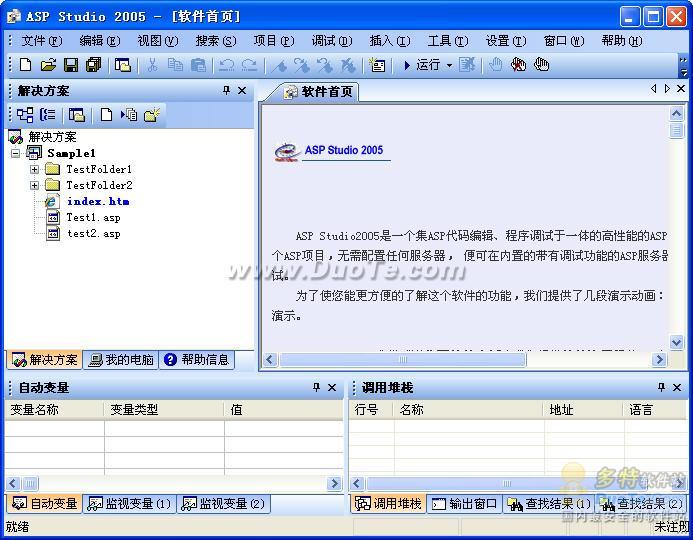Click the tree structure view icon in solution toolbar
693x540 pixels.
click(x=25, y=115)
